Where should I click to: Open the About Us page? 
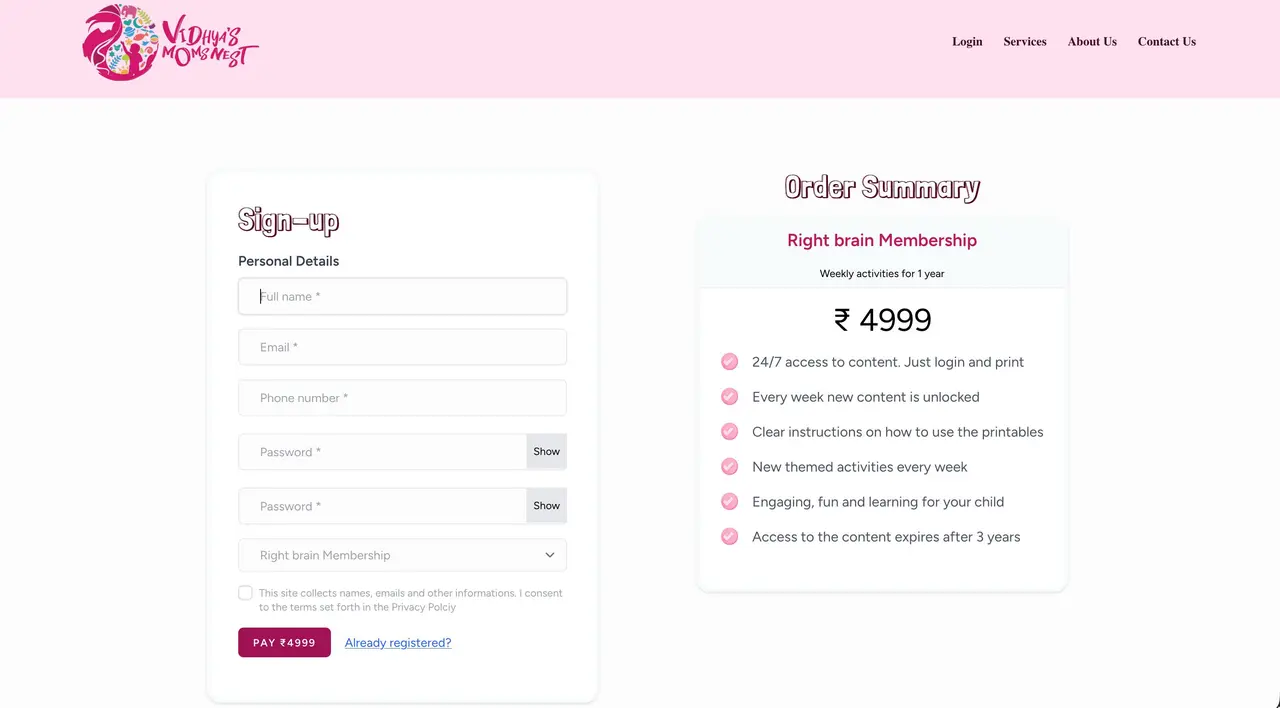point(1092,42)
